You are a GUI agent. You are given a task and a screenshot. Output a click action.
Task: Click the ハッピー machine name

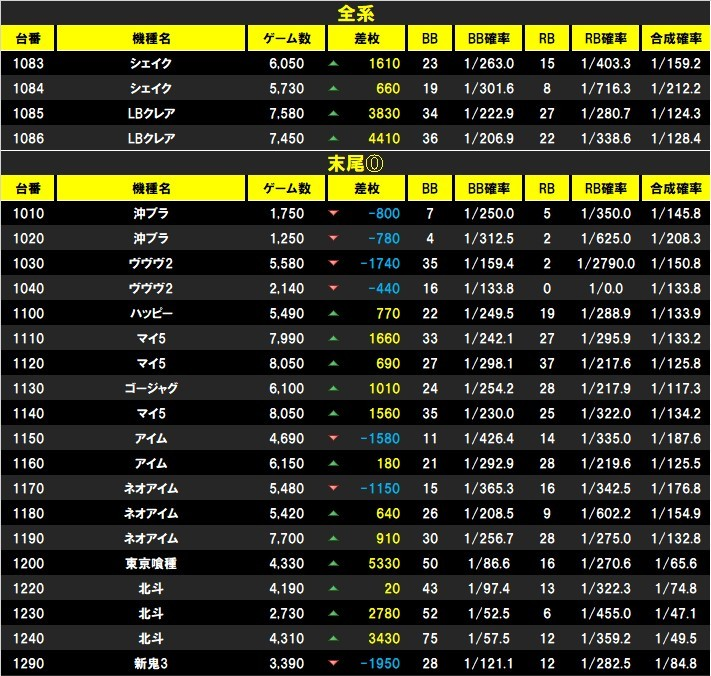pos(151,313)
